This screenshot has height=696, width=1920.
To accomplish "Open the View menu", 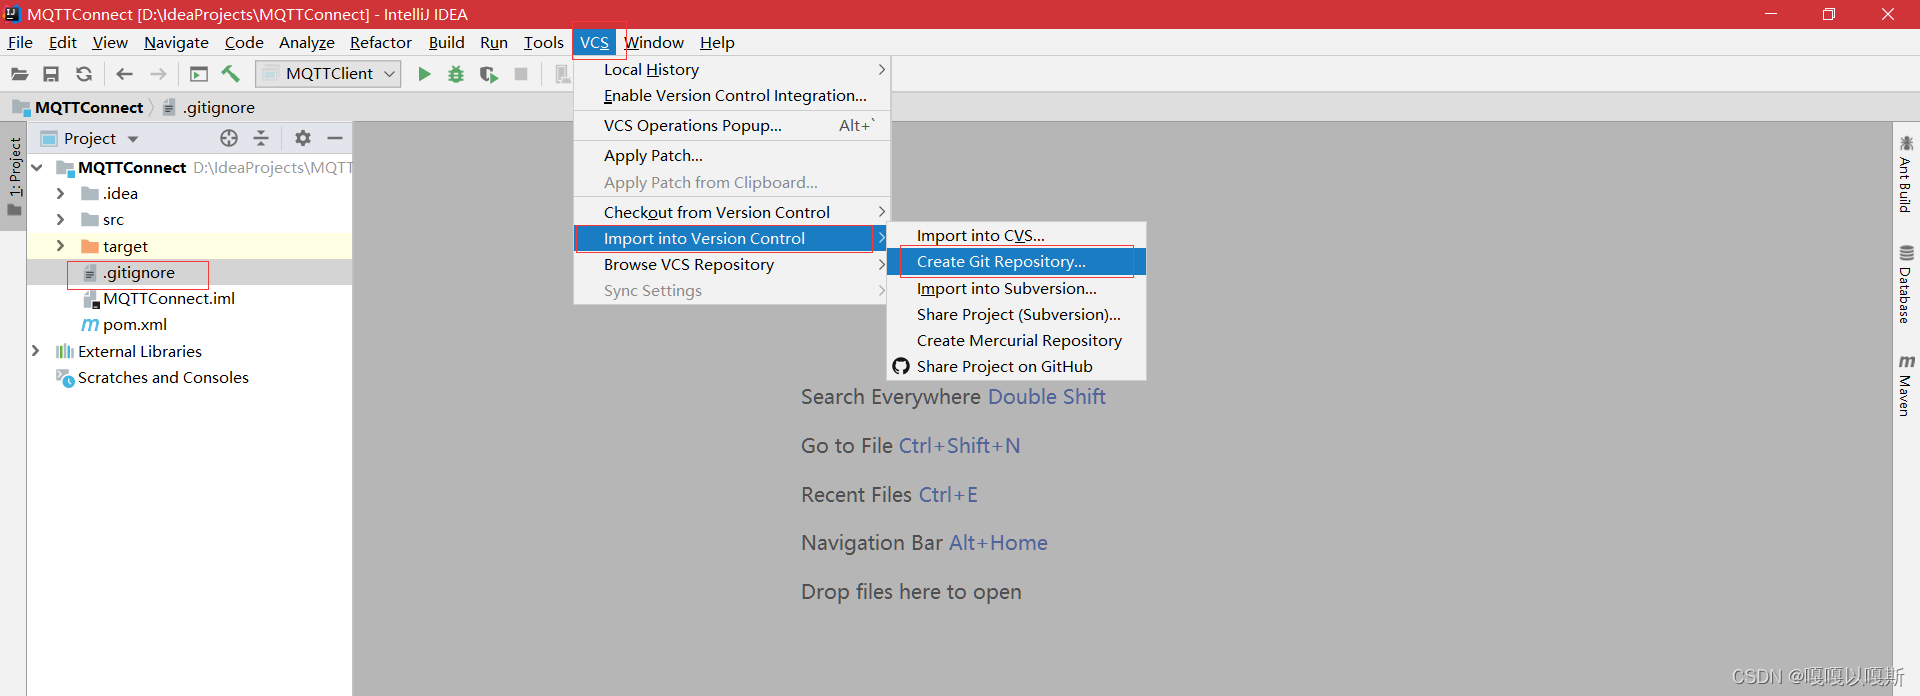I will point(110,42).
